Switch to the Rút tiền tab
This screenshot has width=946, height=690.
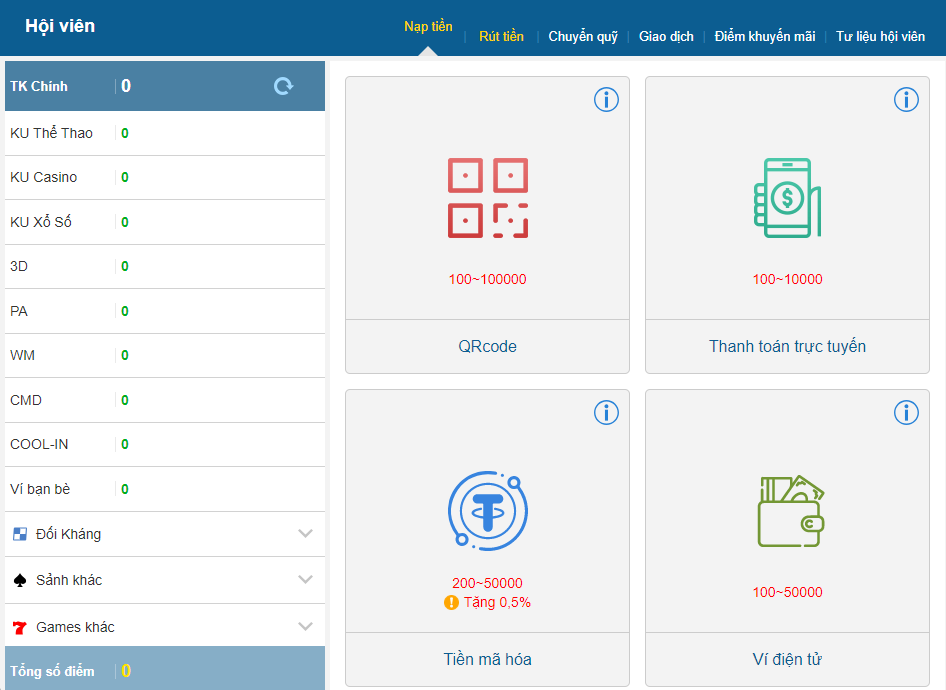click(501, 37)
